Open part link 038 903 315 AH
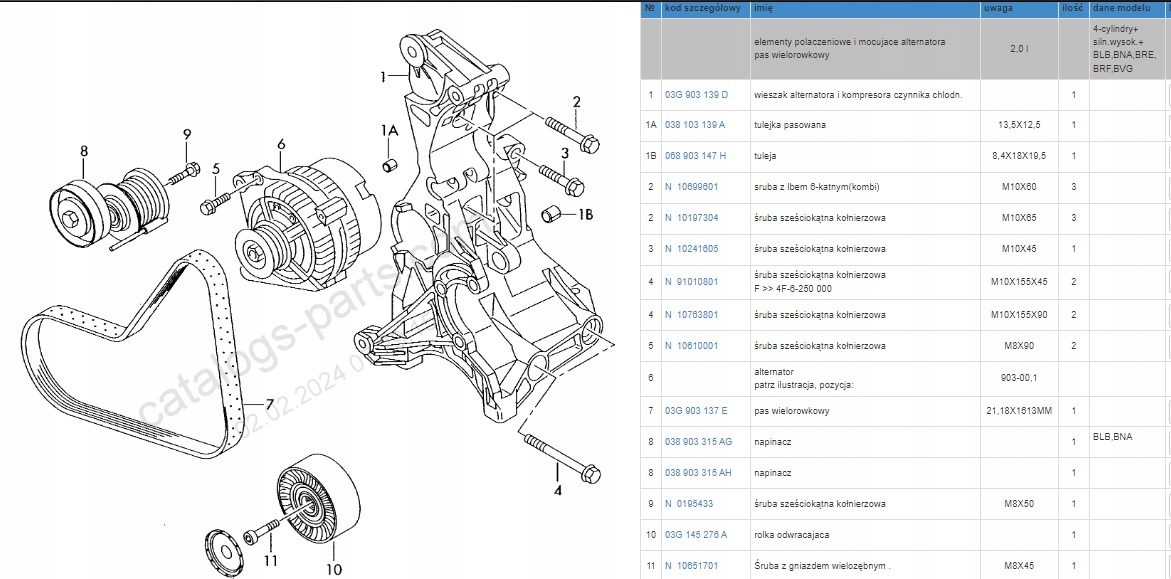The height and width of the screenshot is (579, 1171). pos(698,473)
